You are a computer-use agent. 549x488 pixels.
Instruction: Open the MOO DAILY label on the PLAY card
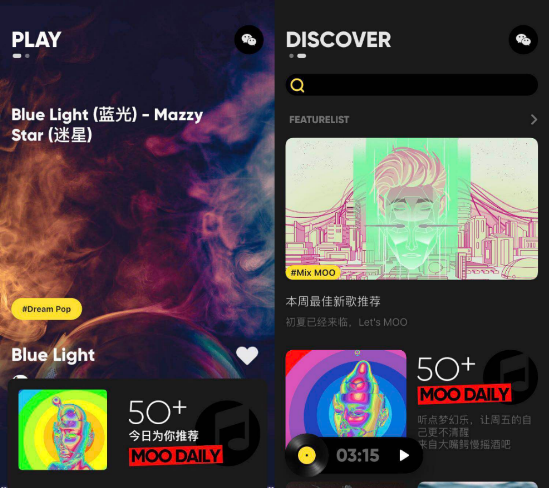tap(176, 455)
